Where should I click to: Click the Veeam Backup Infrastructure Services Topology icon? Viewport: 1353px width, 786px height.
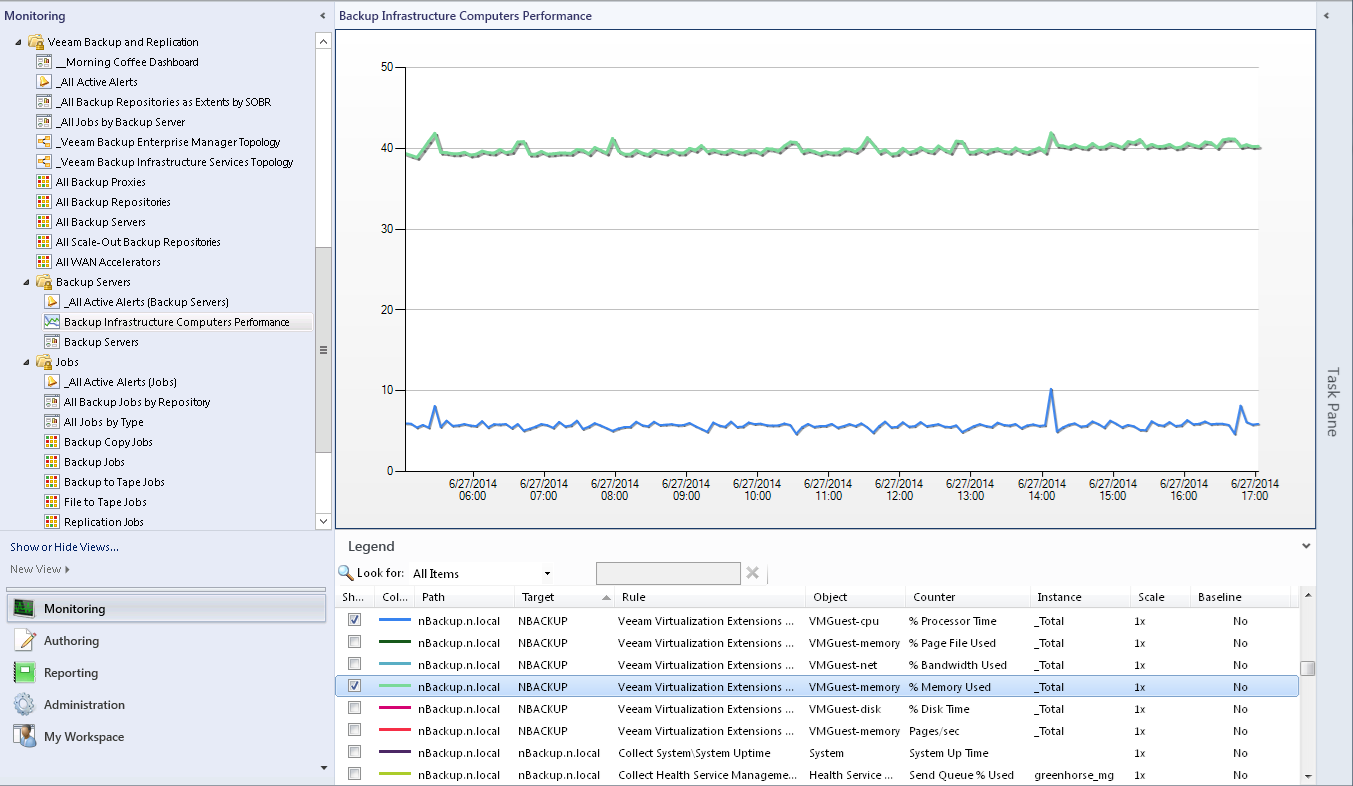tap(44, 162)
